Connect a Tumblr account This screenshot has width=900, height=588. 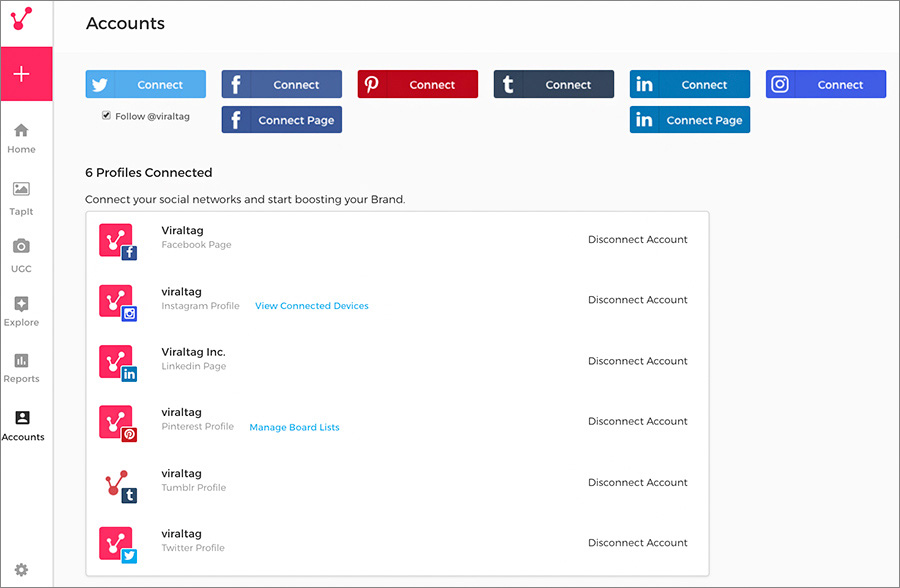(554, 84)
